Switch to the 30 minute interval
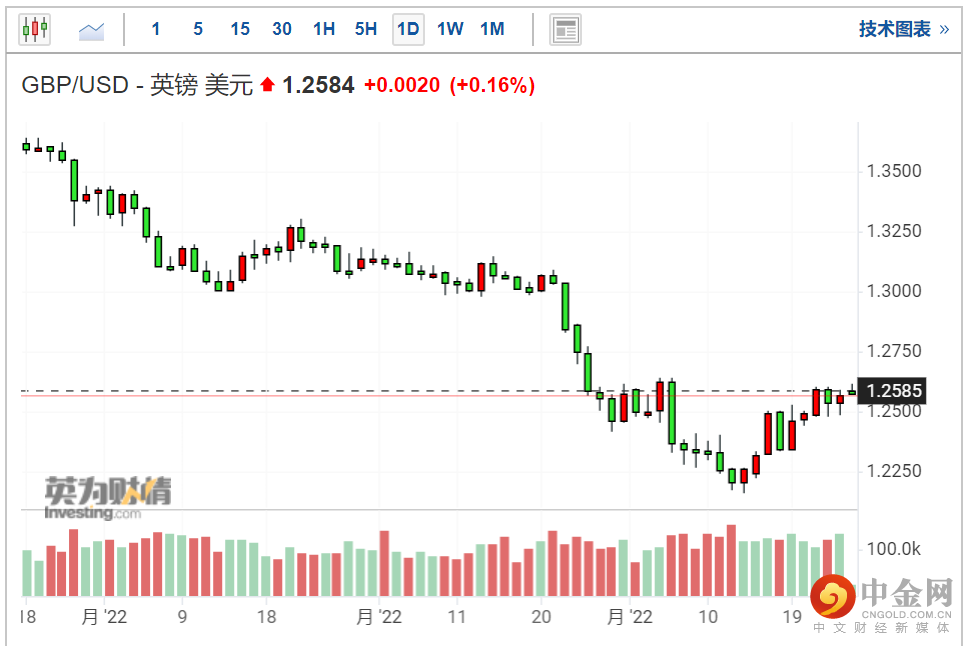 282,29
